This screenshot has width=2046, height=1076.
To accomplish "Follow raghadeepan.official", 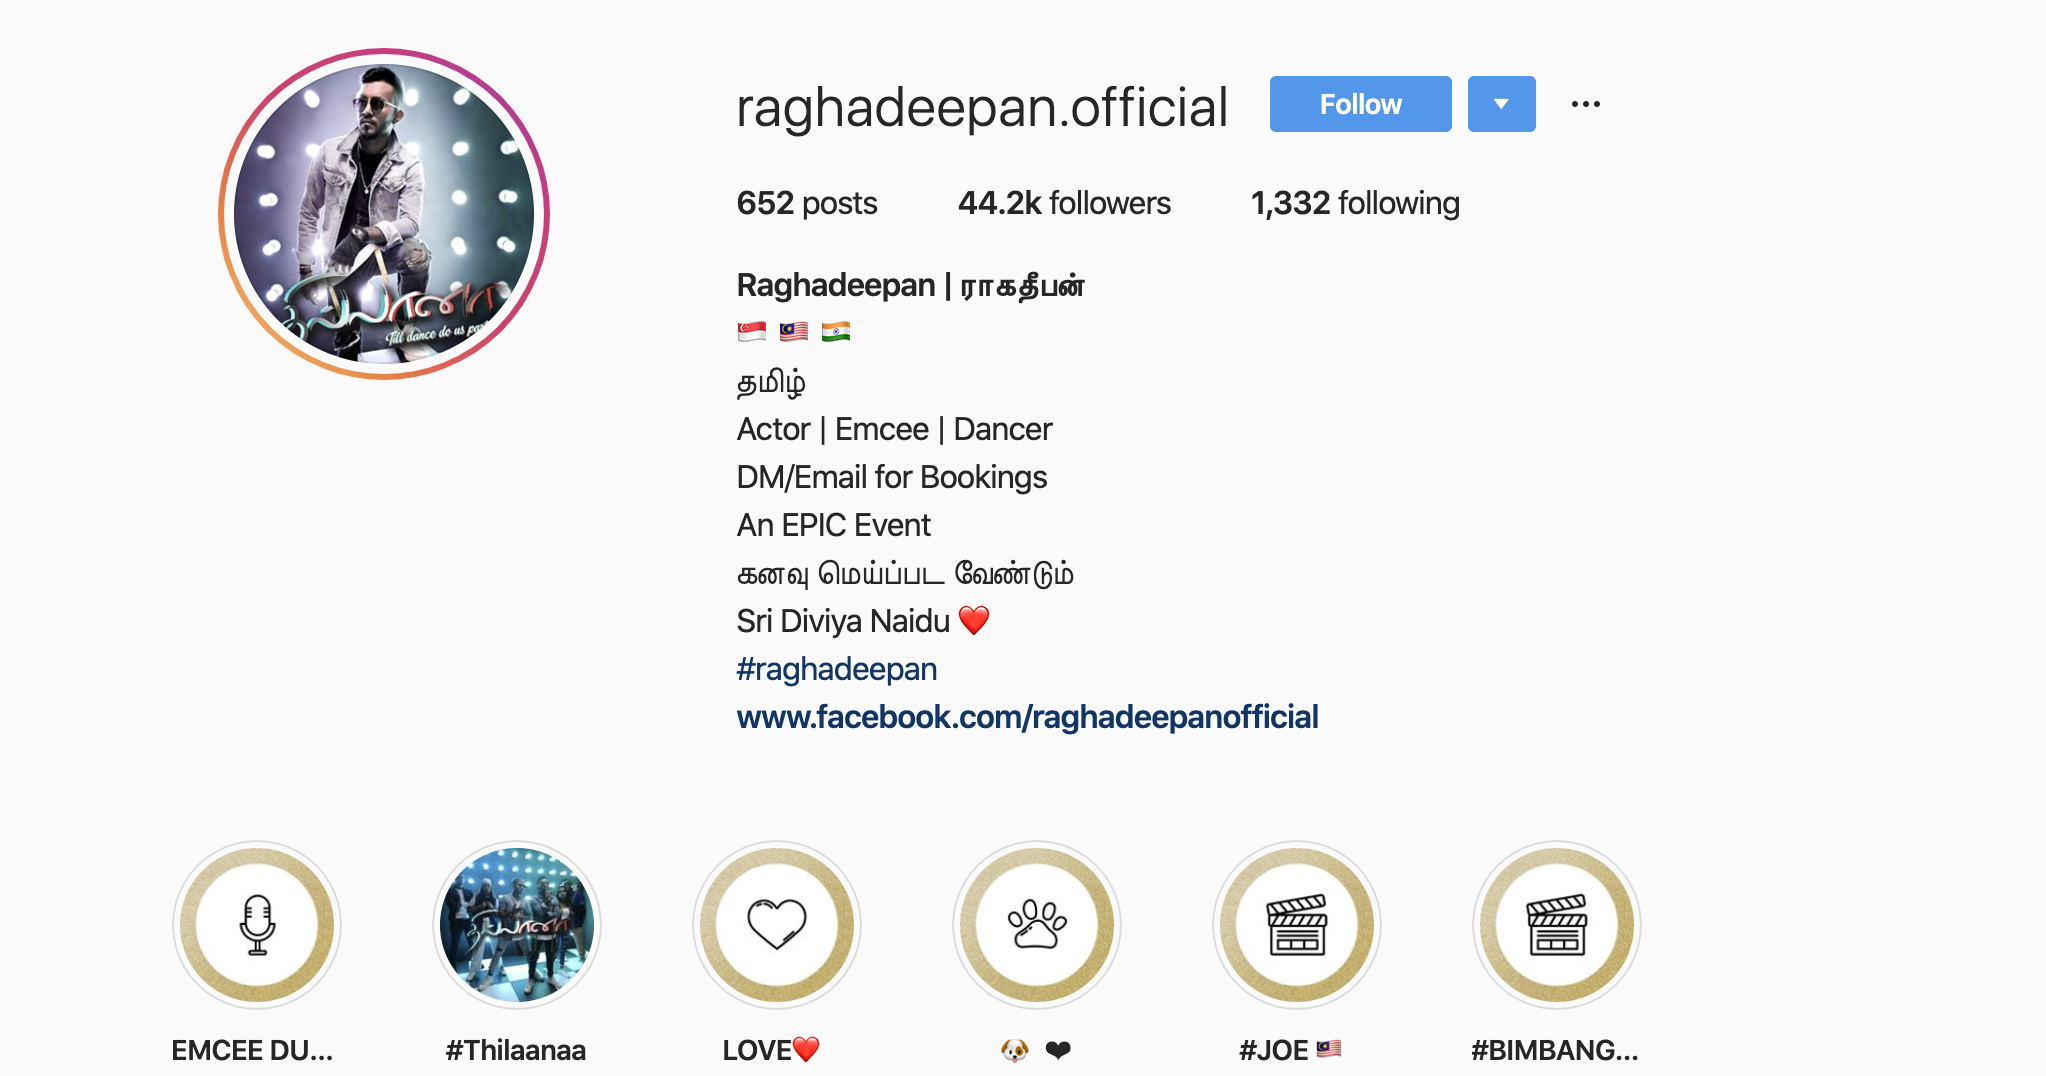I will pyautogui.click(x=1360, y=104).
